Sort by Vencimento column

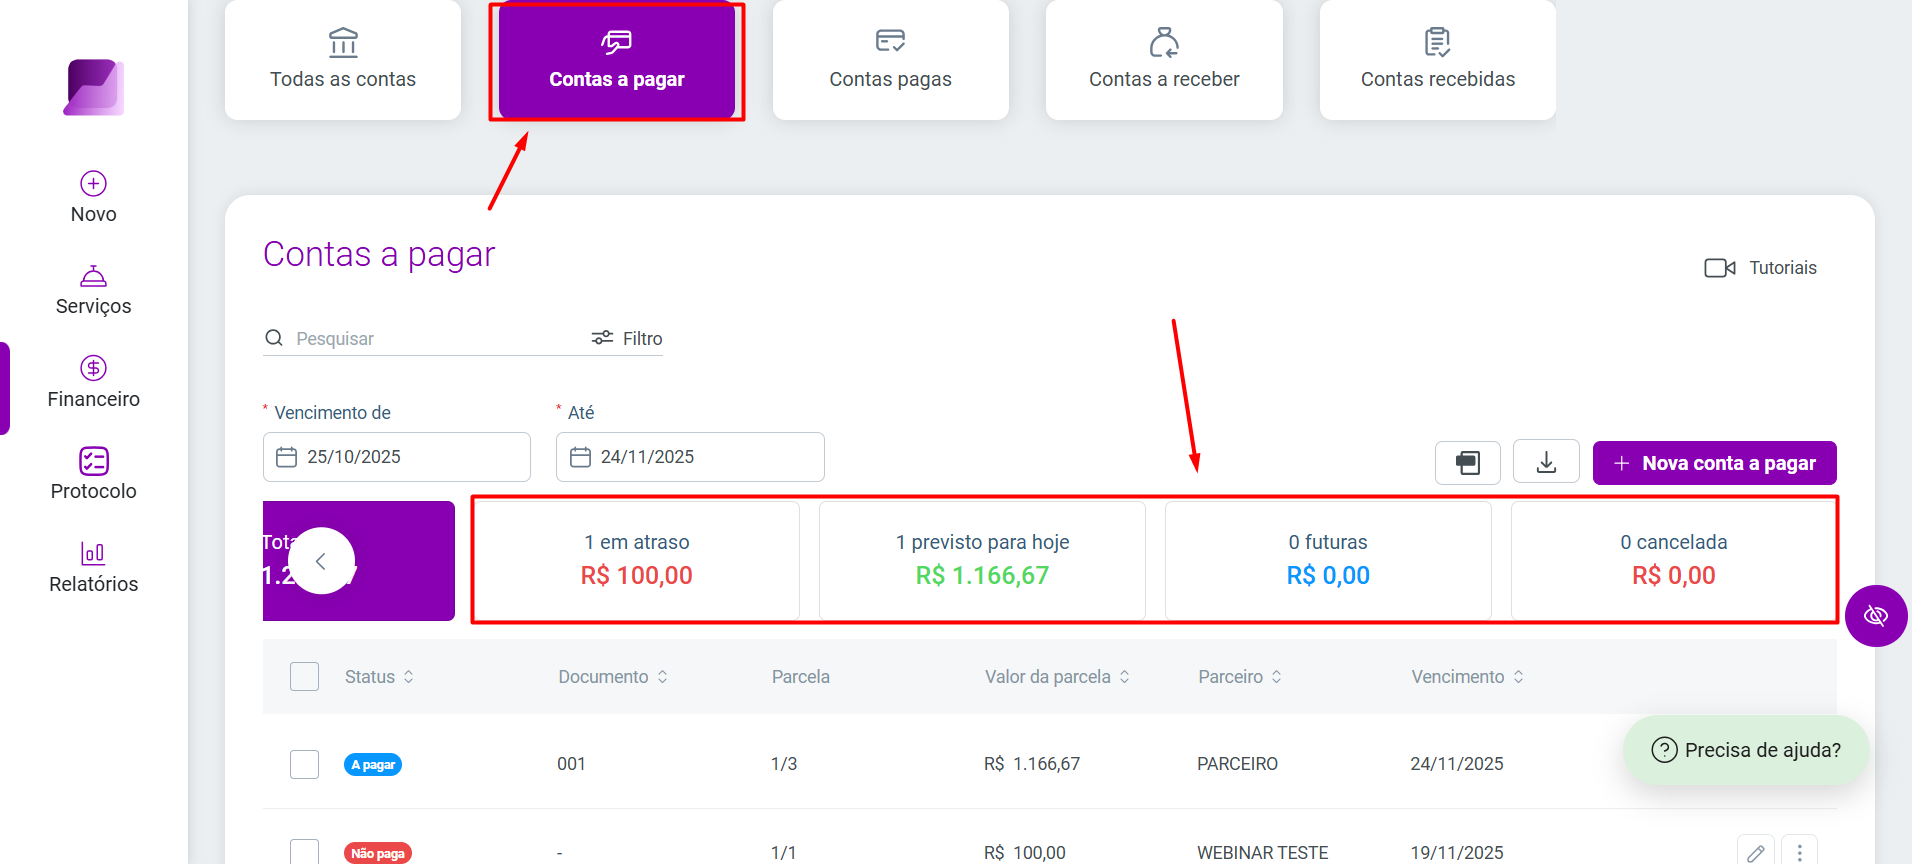(1468, 677)
